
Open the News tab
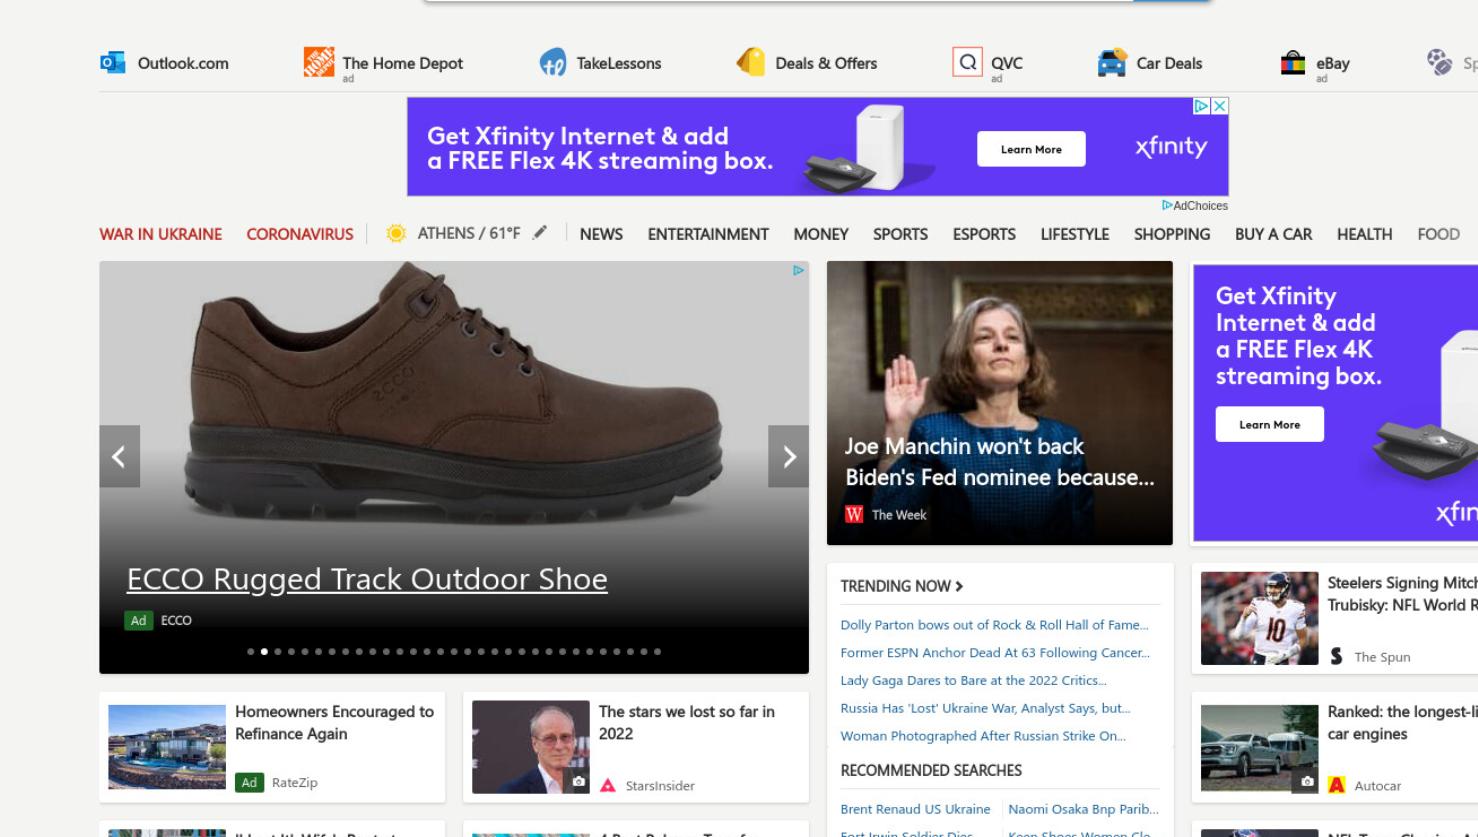[601, 234]
